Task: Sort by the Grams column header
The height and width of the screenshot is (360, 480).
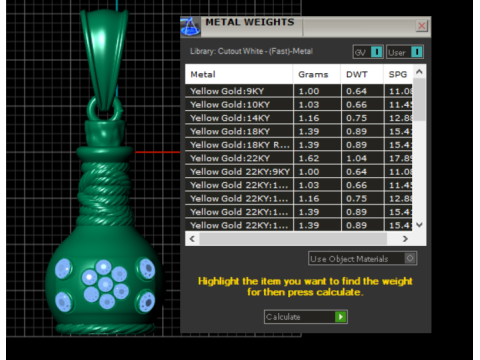Action: [x=317, y=74]
